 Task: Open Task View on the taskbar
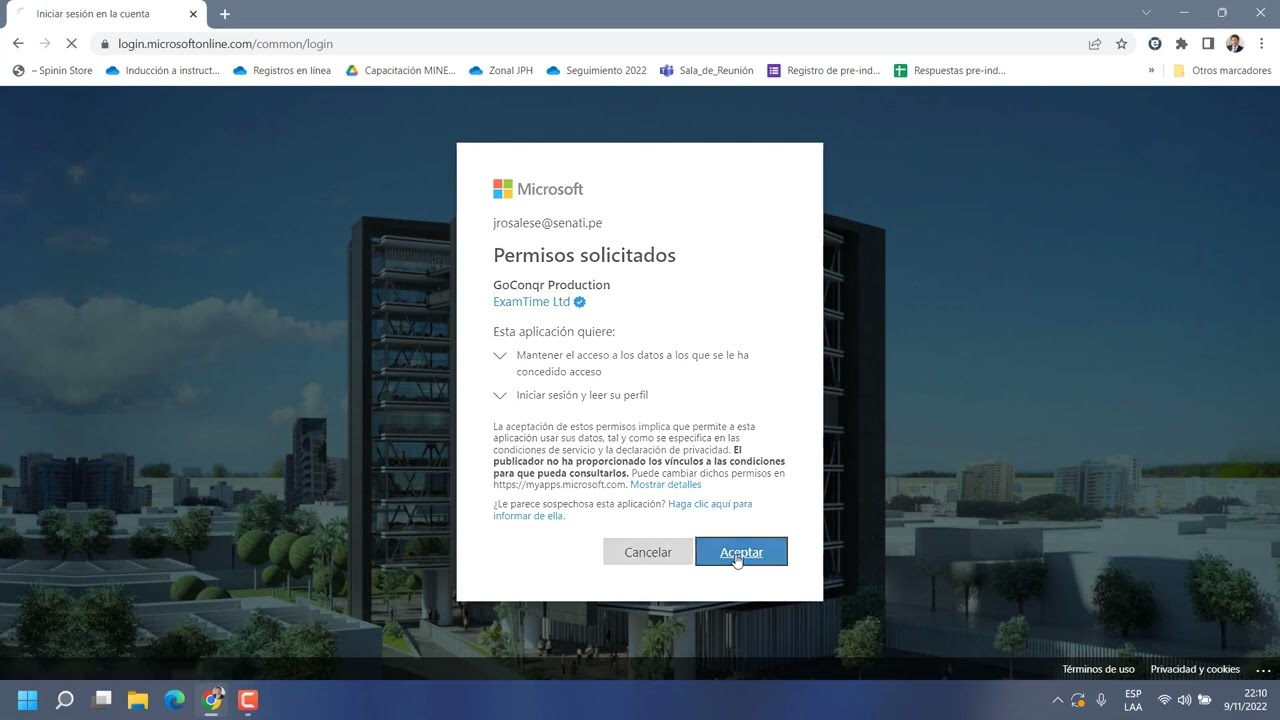[102, 700]
